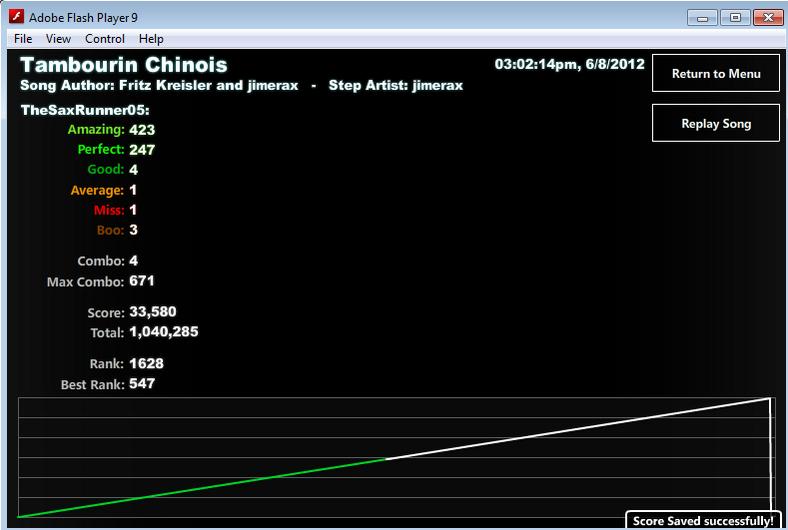Close the Flash Player window

pyautogui.click(x=768, y=18)
